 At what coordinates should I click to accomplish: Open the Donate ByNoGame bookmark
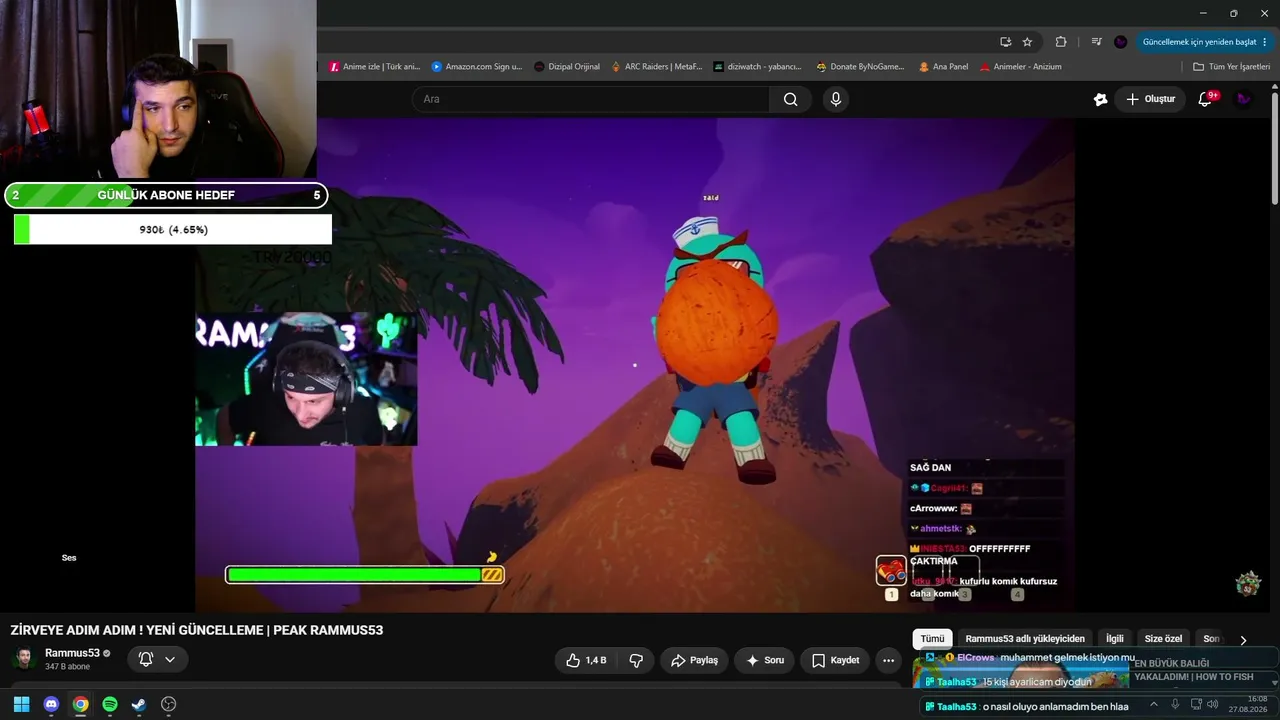pyautogui.click(x=860, y=67)
